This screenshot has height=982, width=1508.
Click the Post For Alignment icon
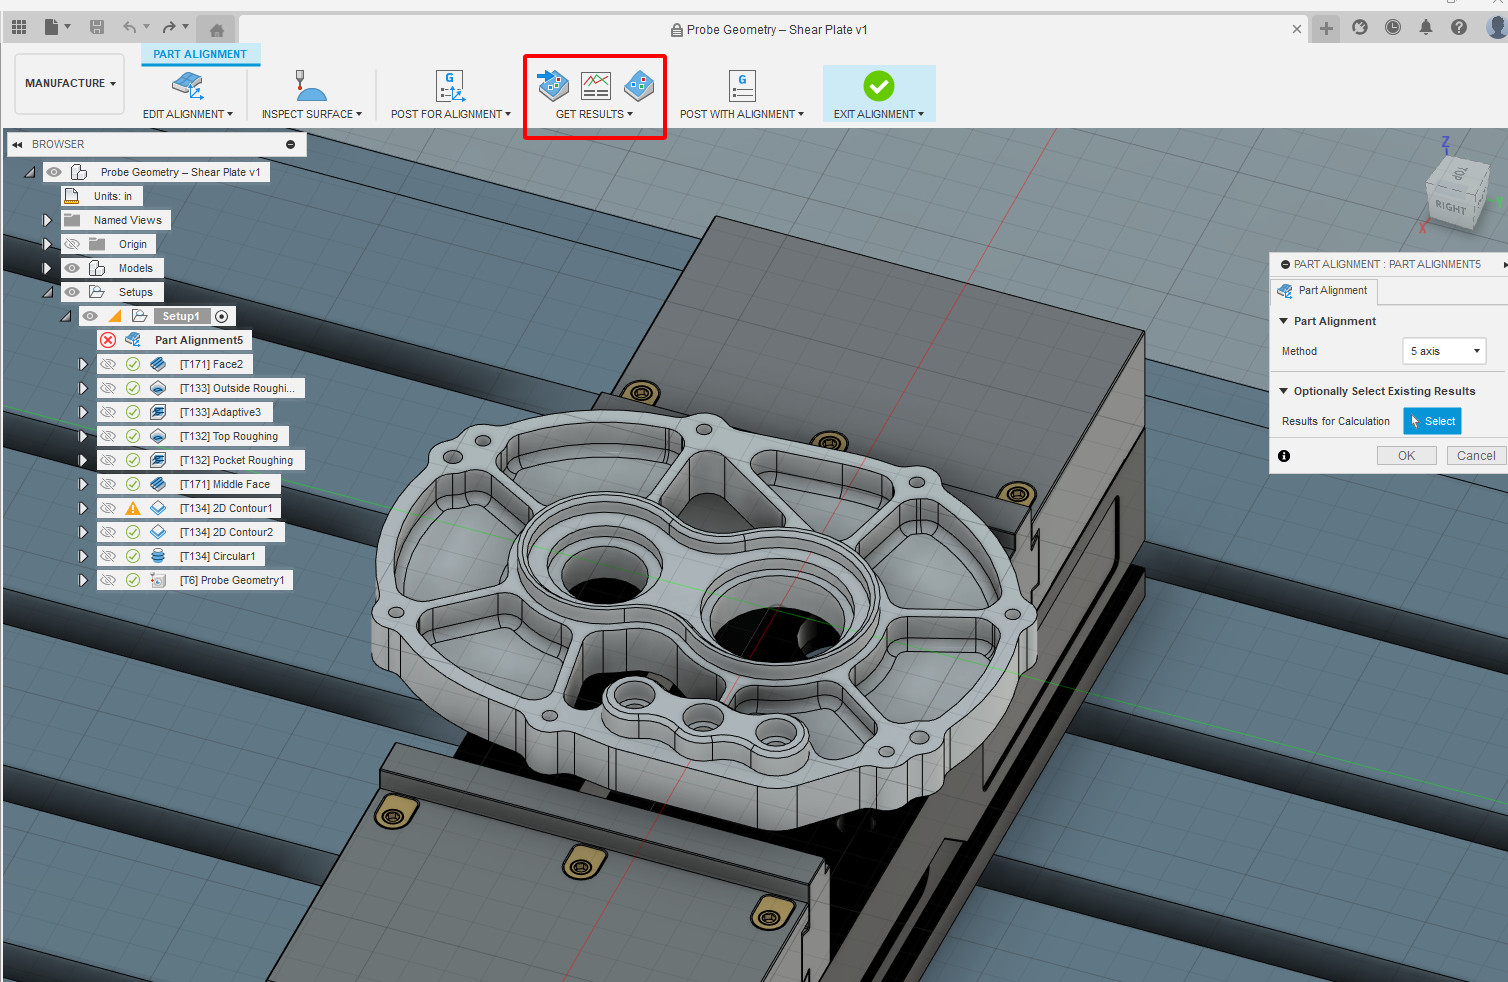450,86
